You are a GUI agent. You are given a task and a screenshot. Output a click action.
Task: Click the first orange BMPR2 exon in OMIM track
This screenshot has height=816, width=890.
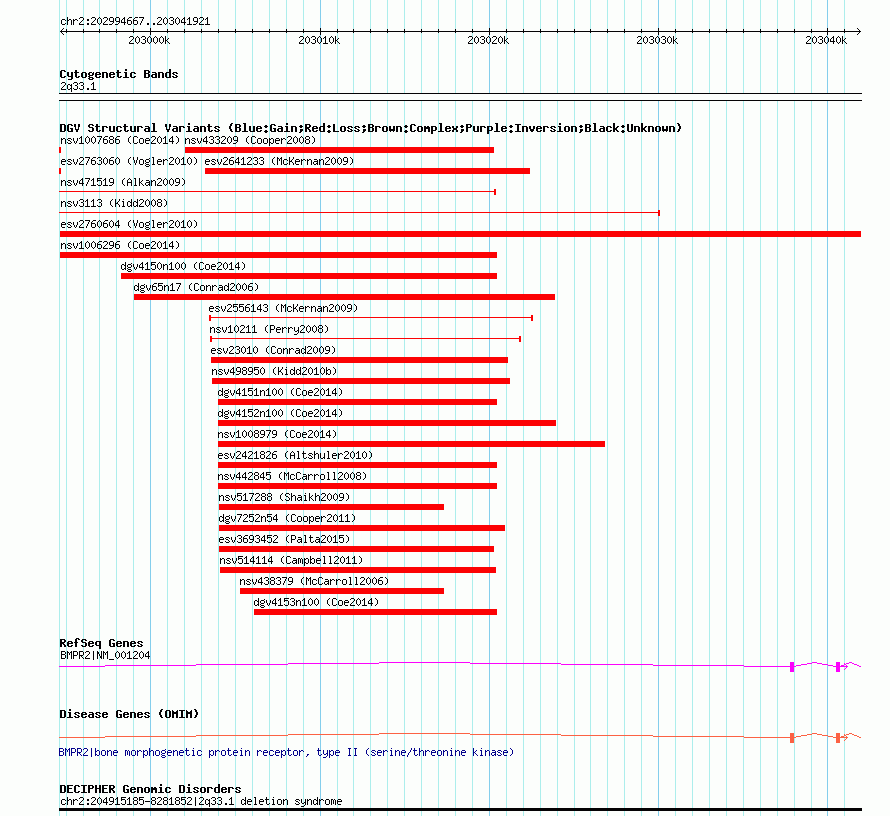[x=792, y=738]
